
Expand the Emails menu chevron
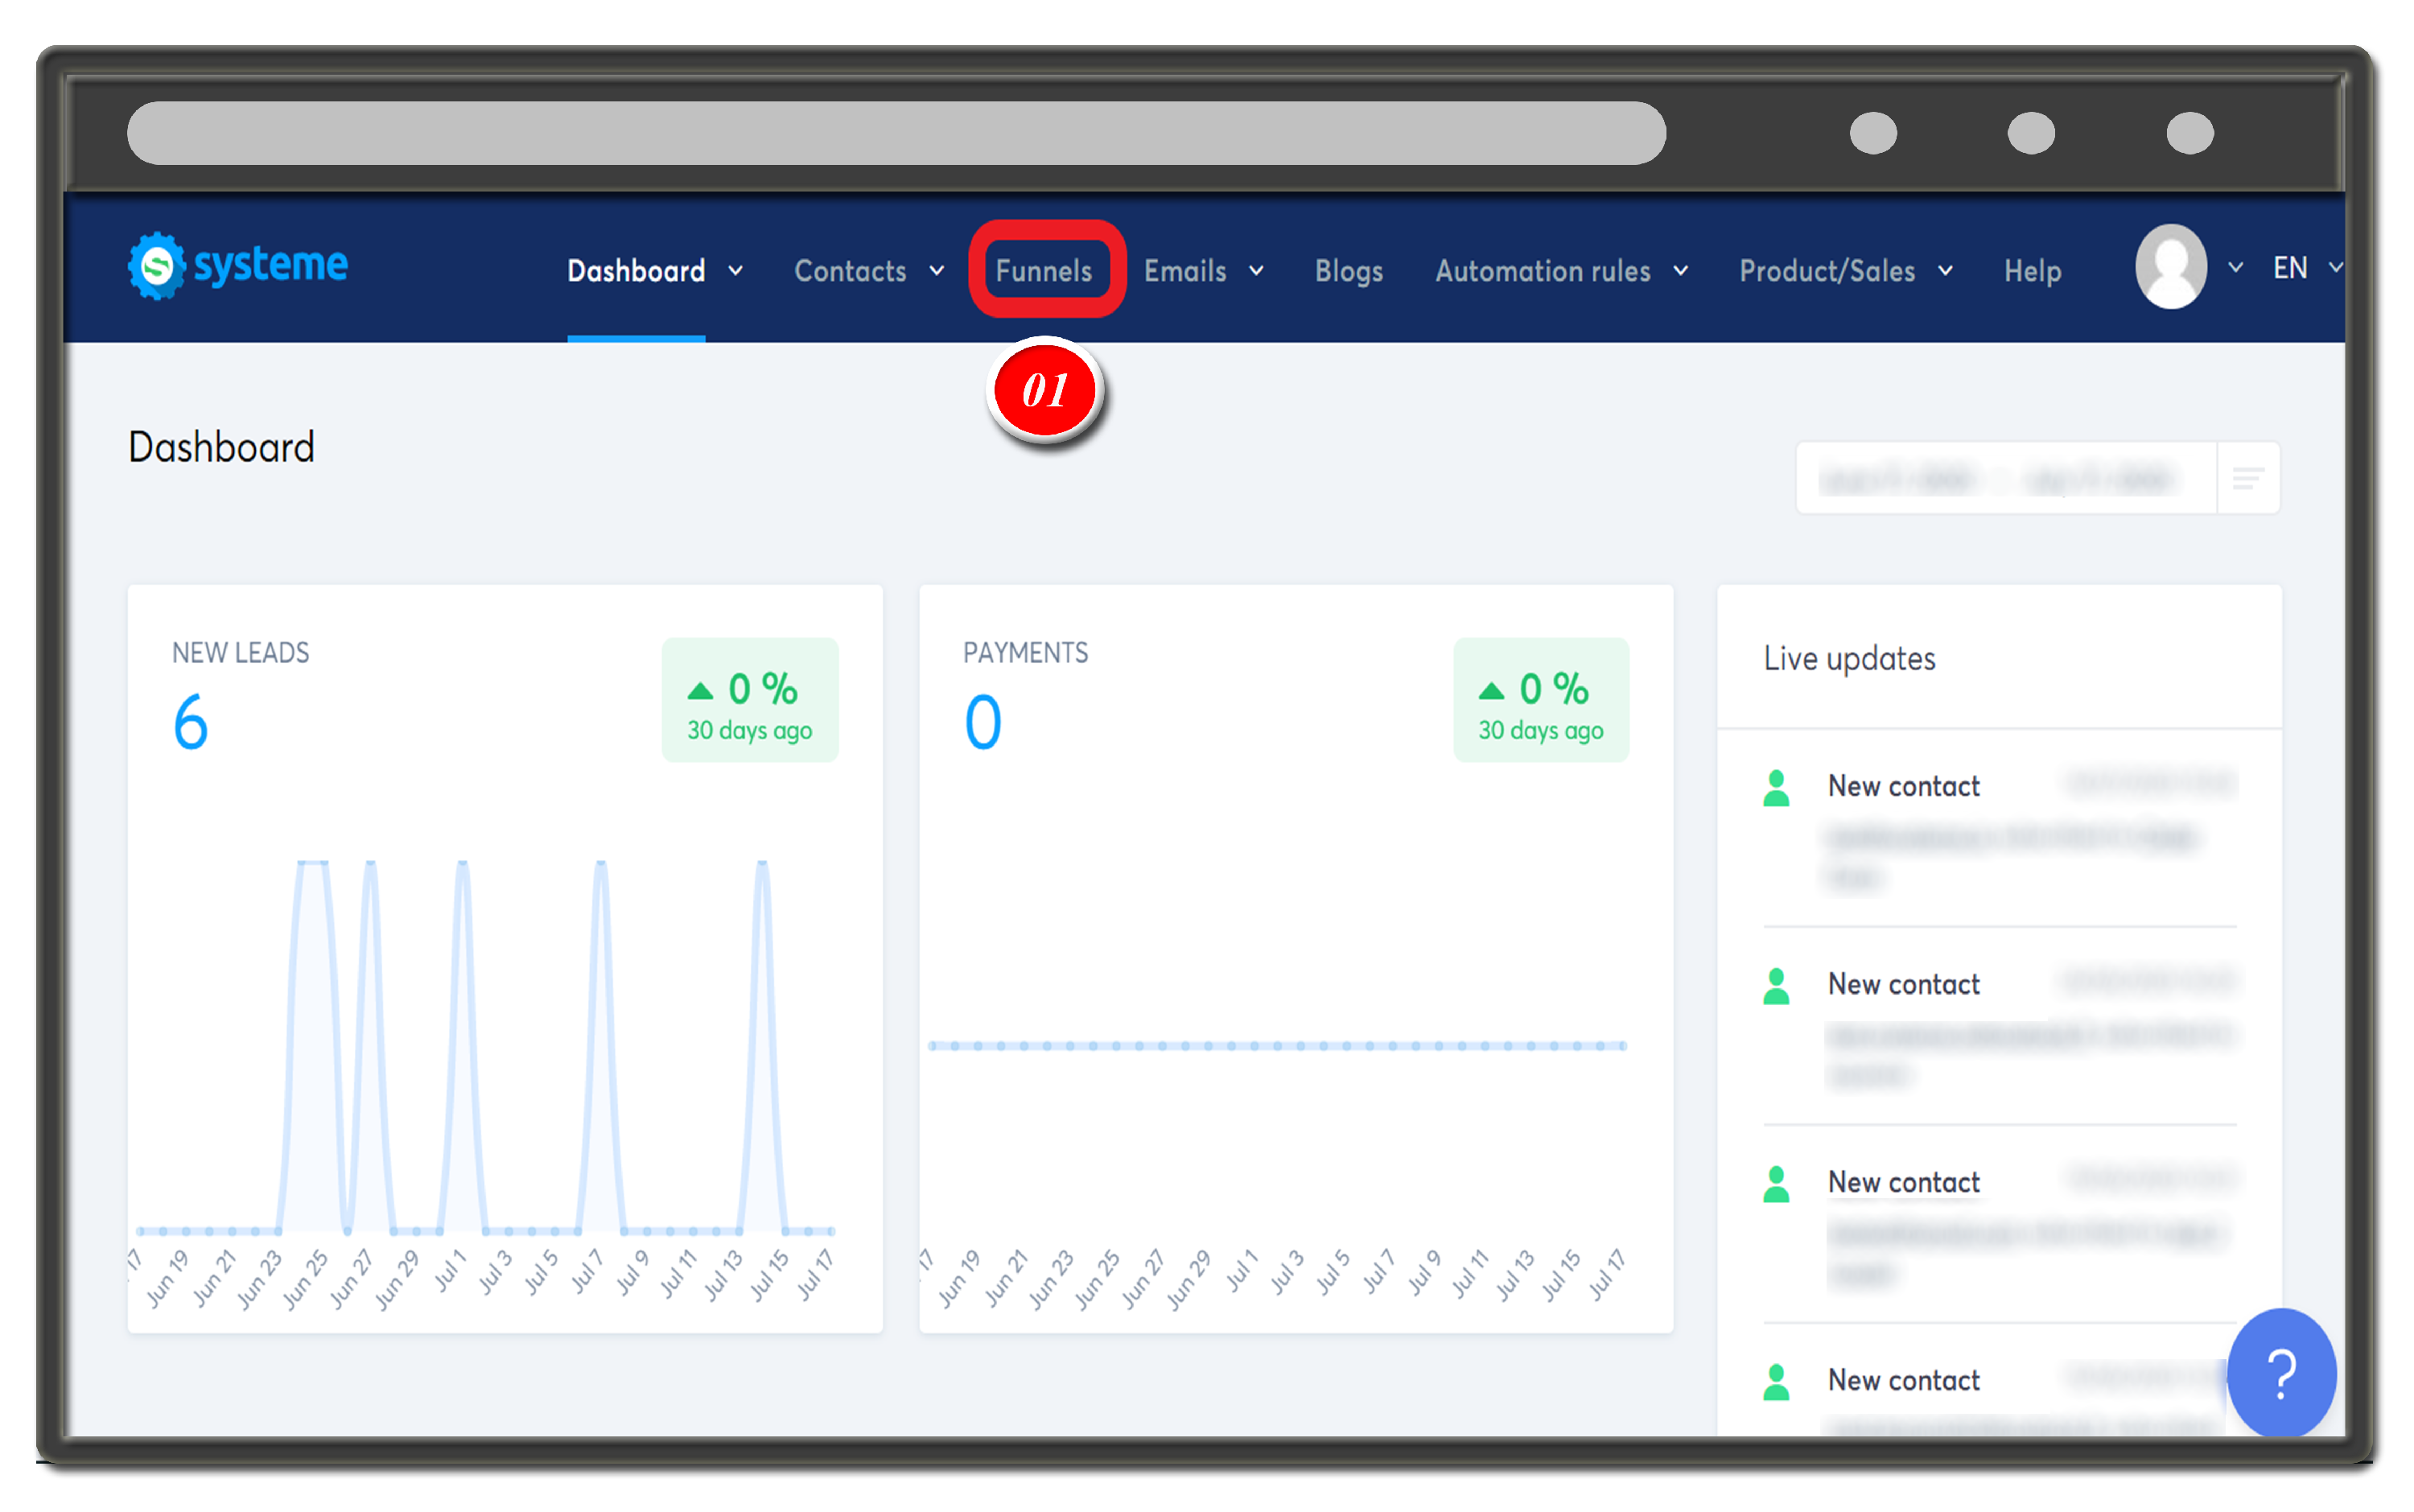pos(1257,271)
